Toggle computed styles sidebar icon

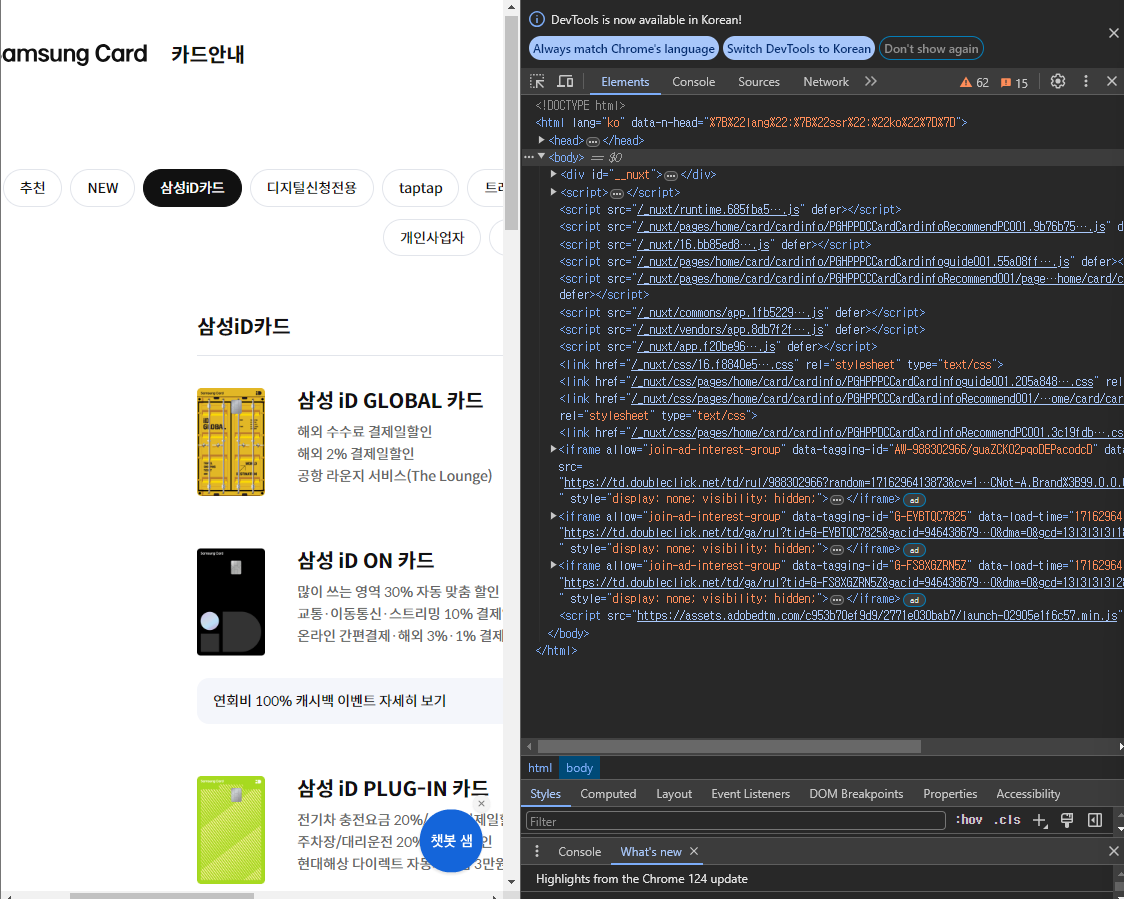click(x=1095, y=820)
